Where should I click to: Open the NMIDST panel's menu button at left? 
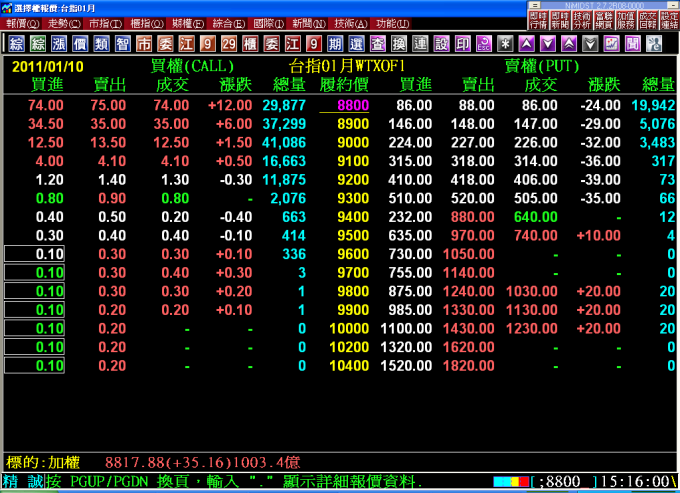[x=535, y=5]
